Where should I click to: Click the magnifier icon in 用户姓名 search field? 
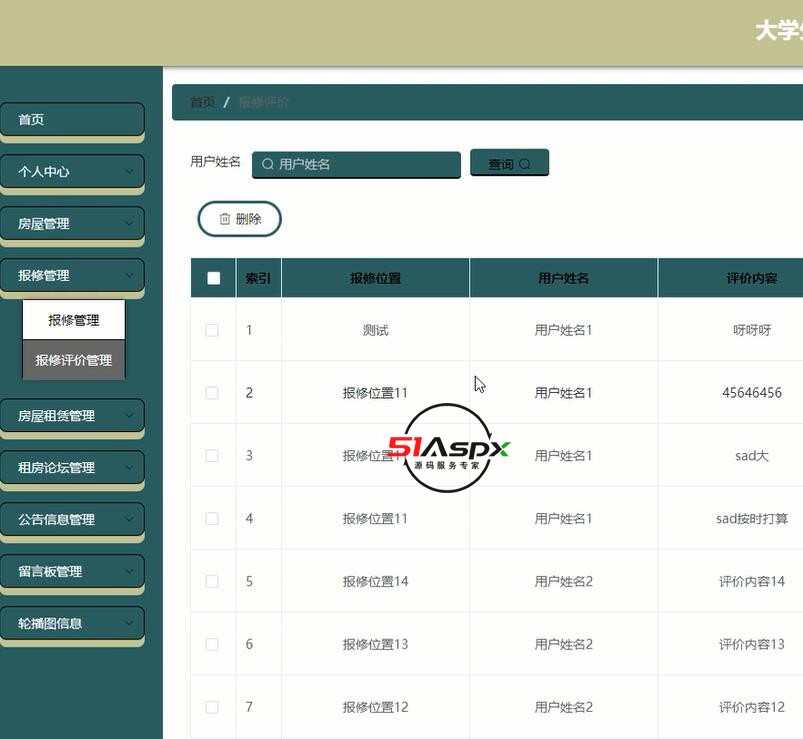268,164
